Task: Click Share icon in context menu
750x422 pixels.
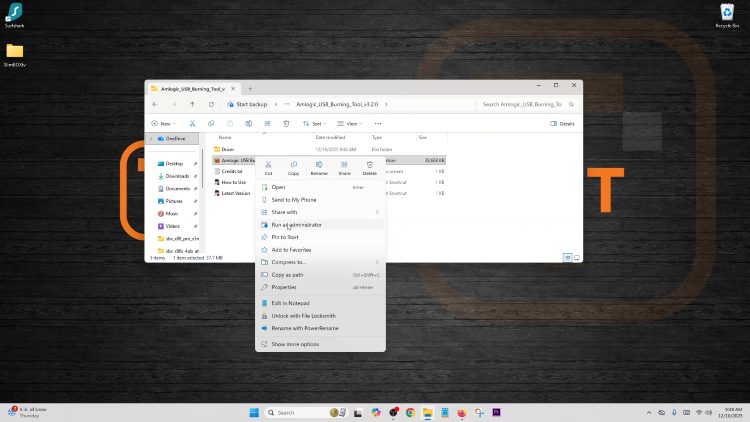Action: (x=344, y=168)
